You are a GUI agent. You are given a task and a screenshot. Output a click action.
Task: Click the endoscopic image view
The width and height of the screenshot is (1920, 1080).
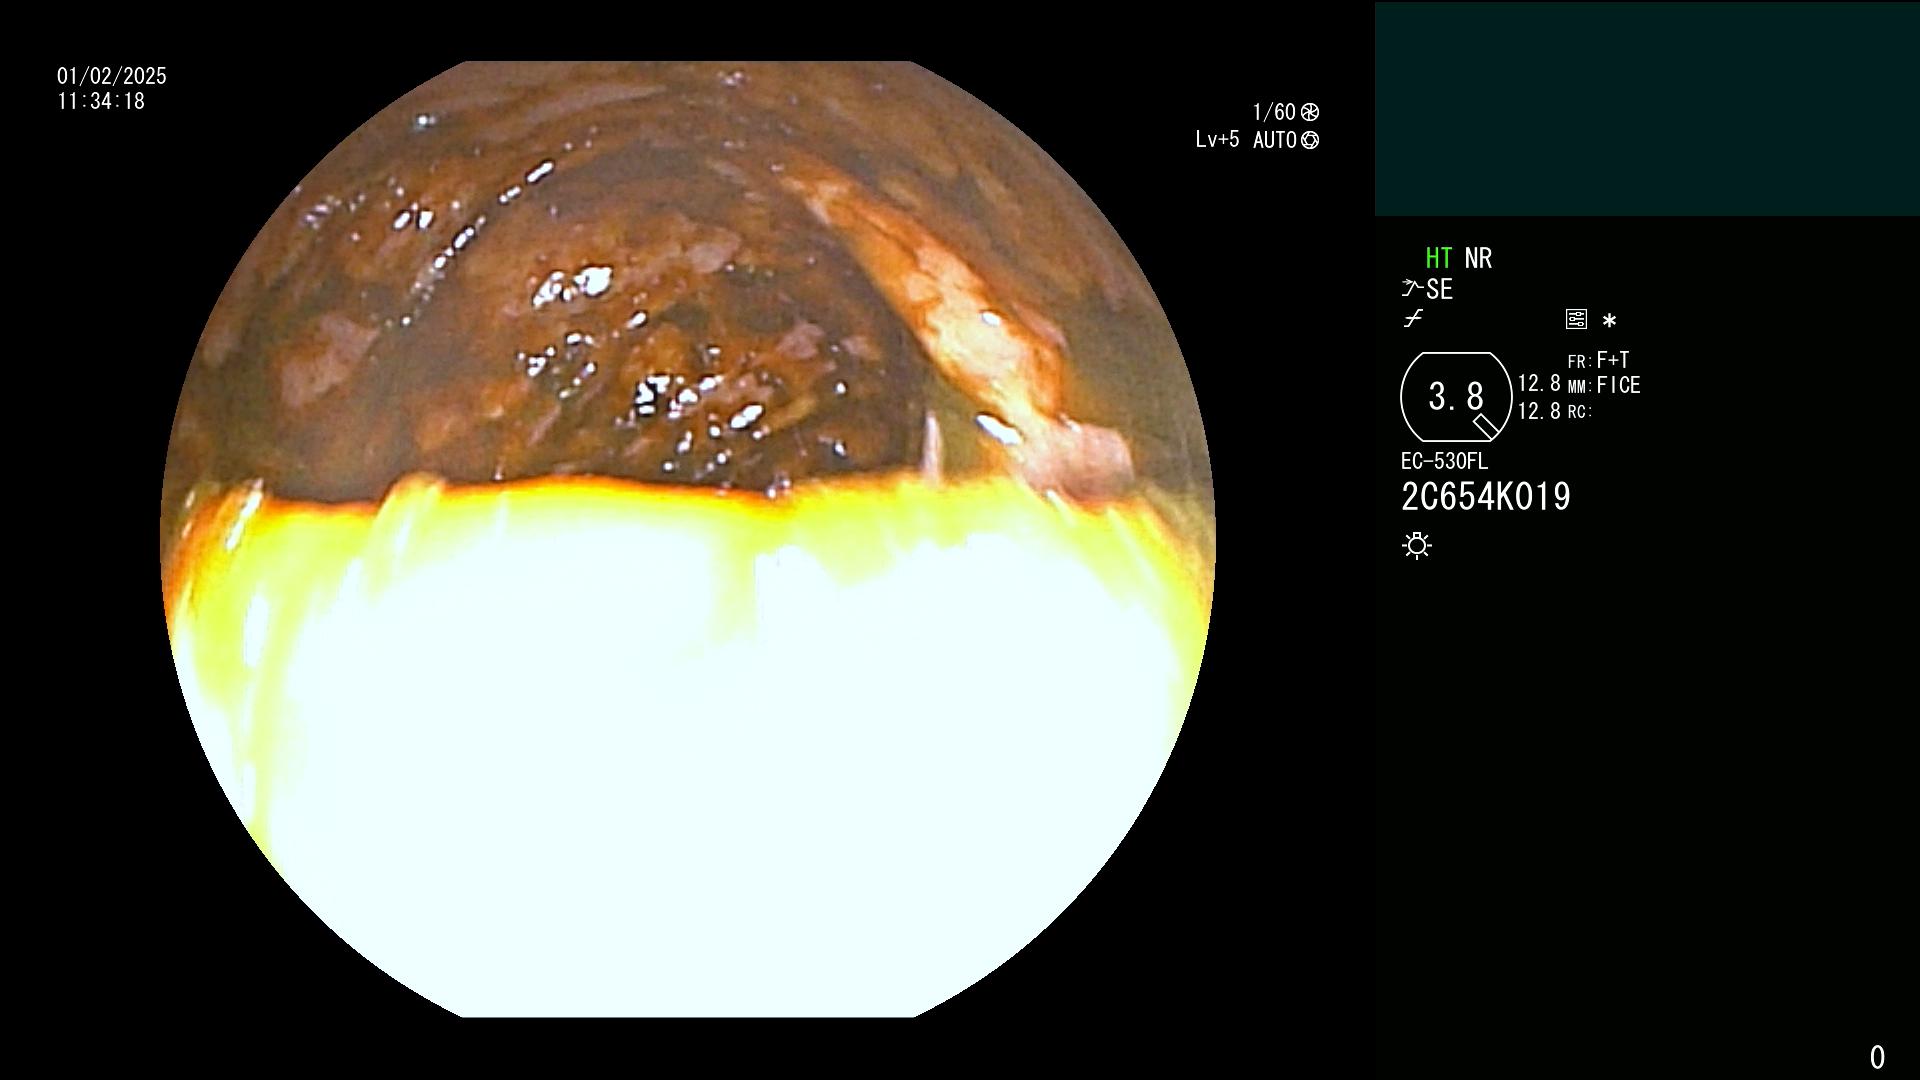(x=688, y=539)
